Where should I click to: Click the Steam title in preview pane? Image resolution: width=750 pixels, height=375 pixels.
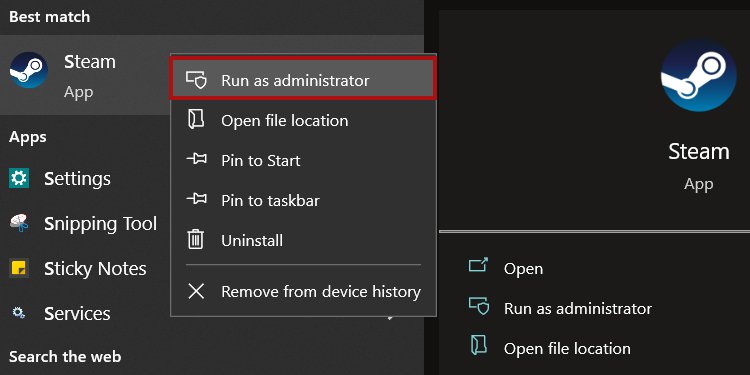698,152
